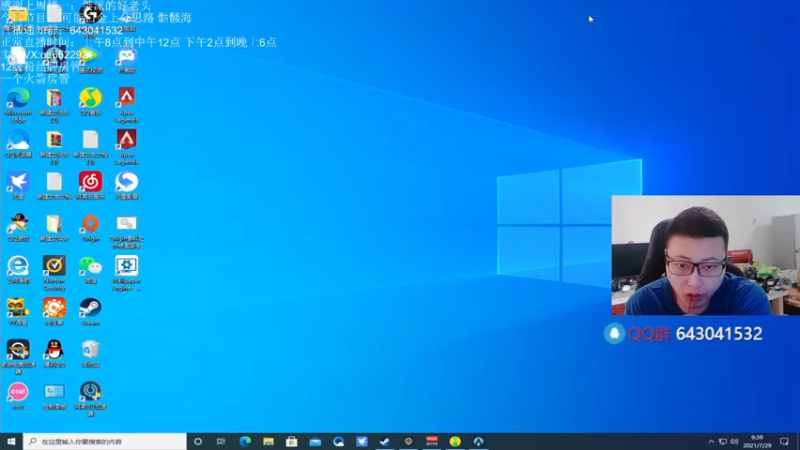The height and width of the screenshot is (450, 800).
Task: Select the Xunlei blue bird desktop icon
Action: tap(18, 185)
